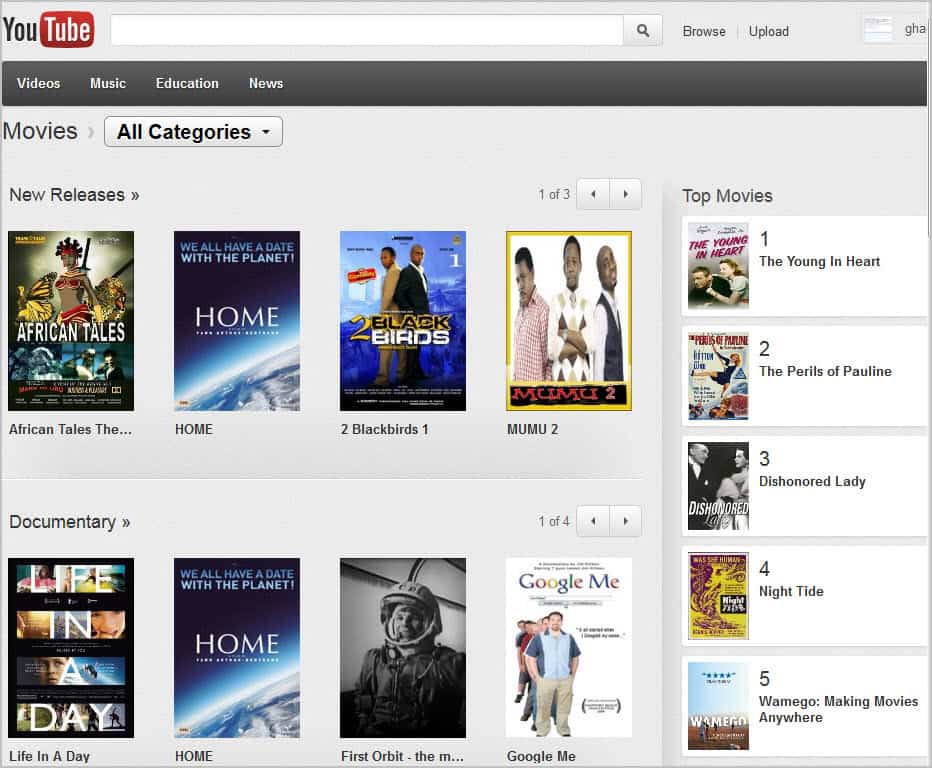Open HOME poster in Documentary section
The height and width of the screenshot is (768, 932).
point(237,648)
